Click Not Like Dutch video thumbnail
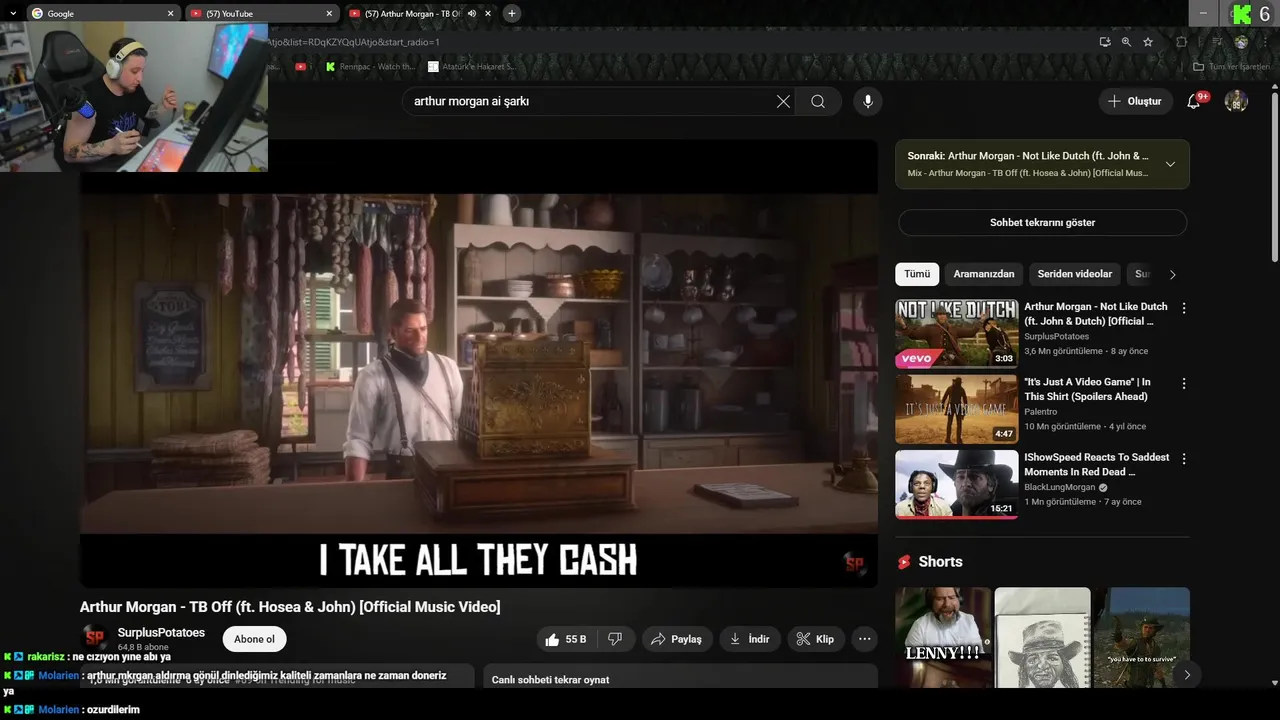The width and height of the screenshot is (1280, 720). click(956, 334)
